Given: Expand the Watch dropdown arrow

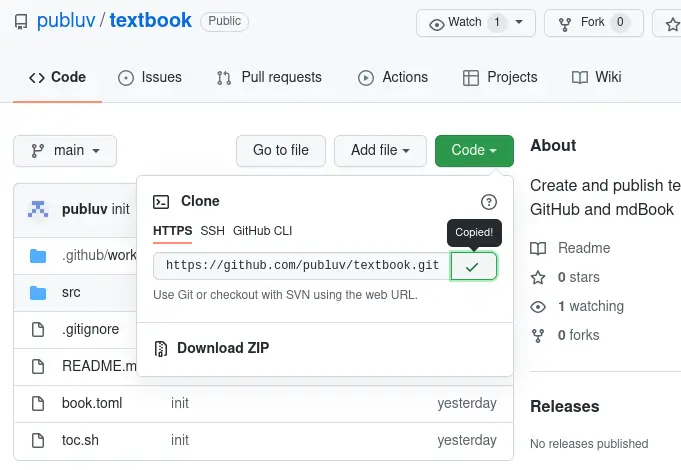Looking at the screenshot, I should click(519, 22).
